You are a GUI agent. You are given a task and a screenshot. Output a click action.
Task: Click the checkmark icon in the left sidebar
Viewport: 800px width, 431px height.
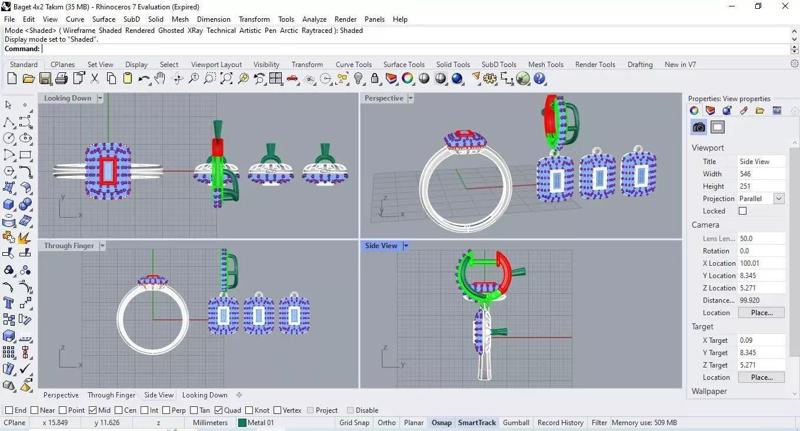[x=25, y=369]
